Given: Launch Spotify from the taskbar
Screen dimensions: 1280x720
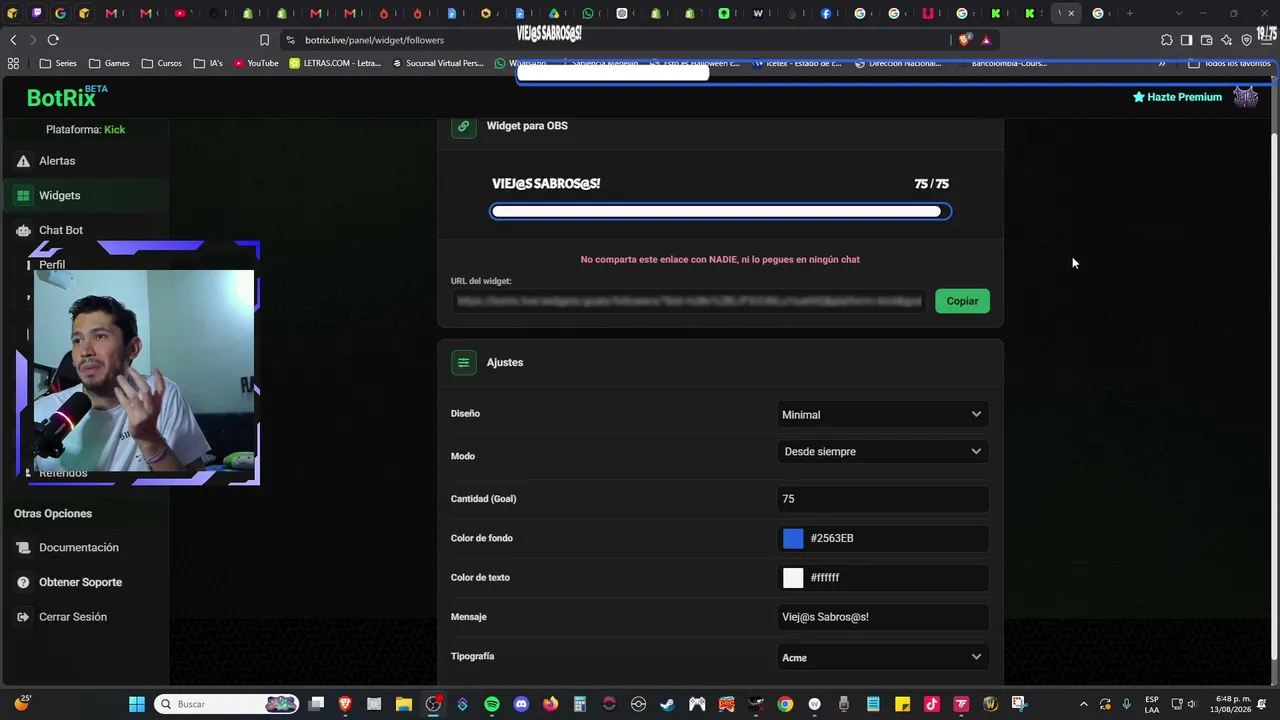Looking at the screenshot, I should [492, 704].
